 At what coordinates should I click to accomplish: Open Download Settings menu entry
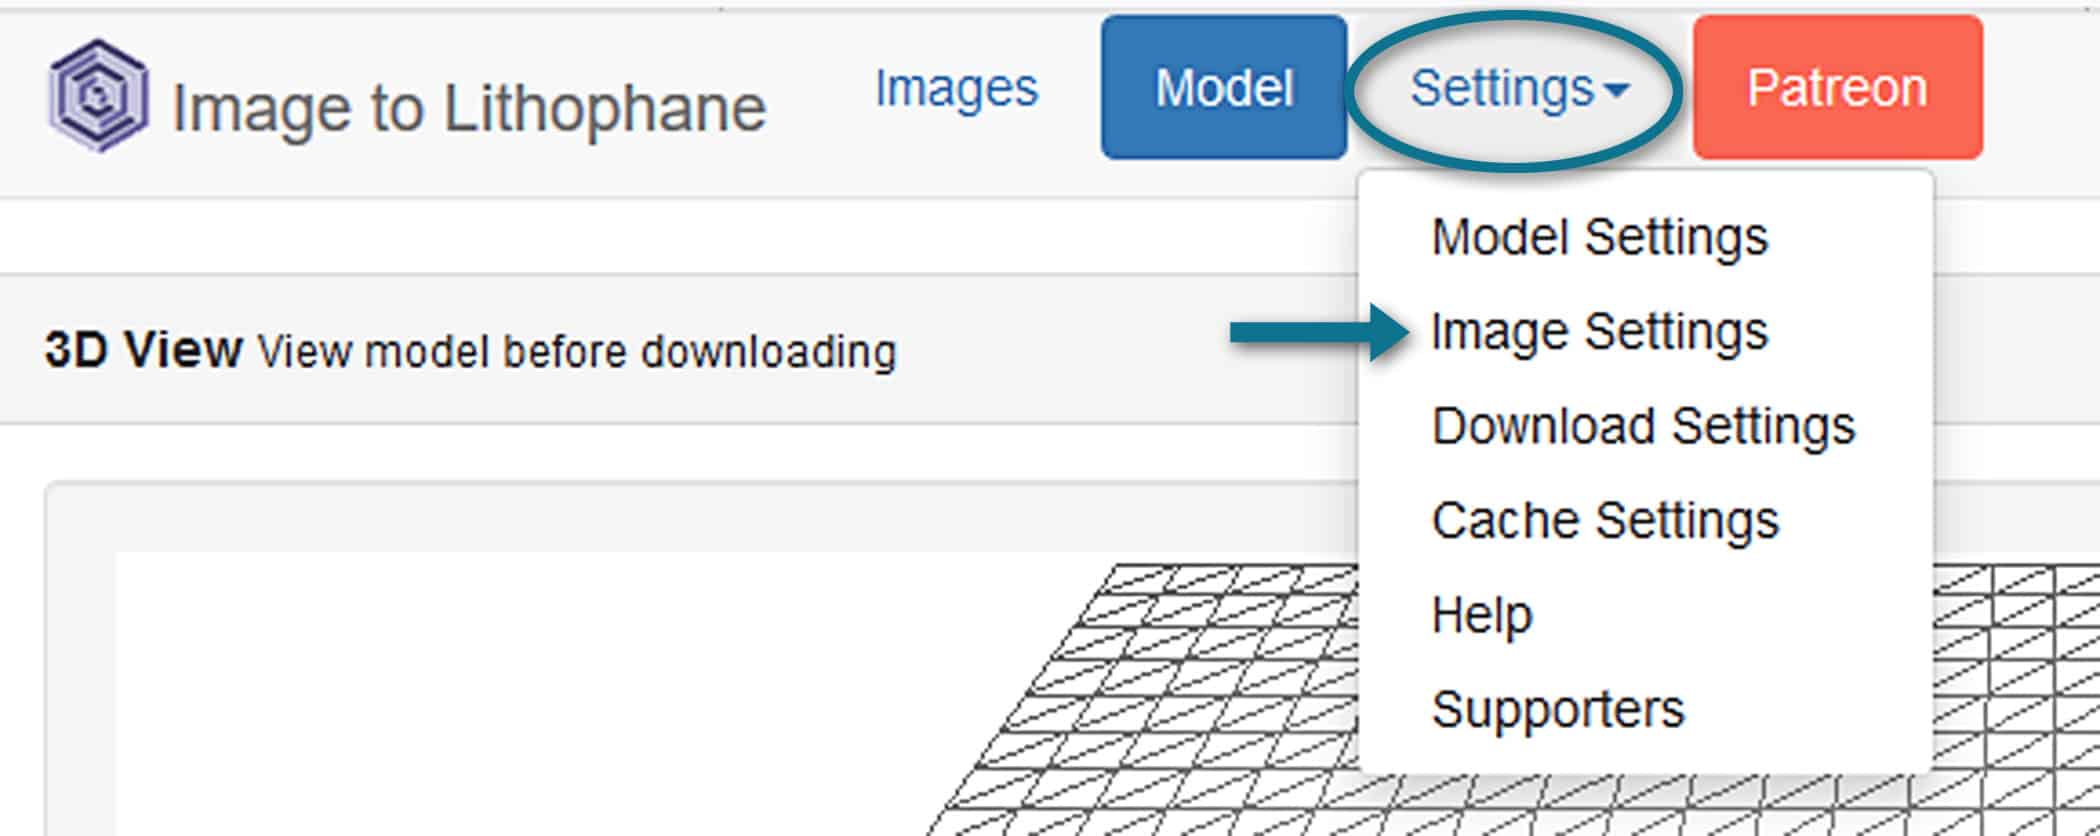coord(1643,426)
